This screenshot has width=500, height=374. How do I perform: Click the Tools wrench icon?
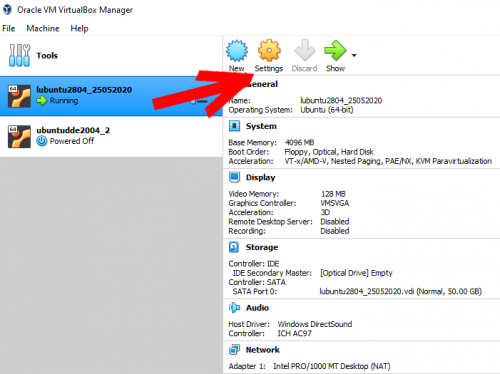(19, 55)
